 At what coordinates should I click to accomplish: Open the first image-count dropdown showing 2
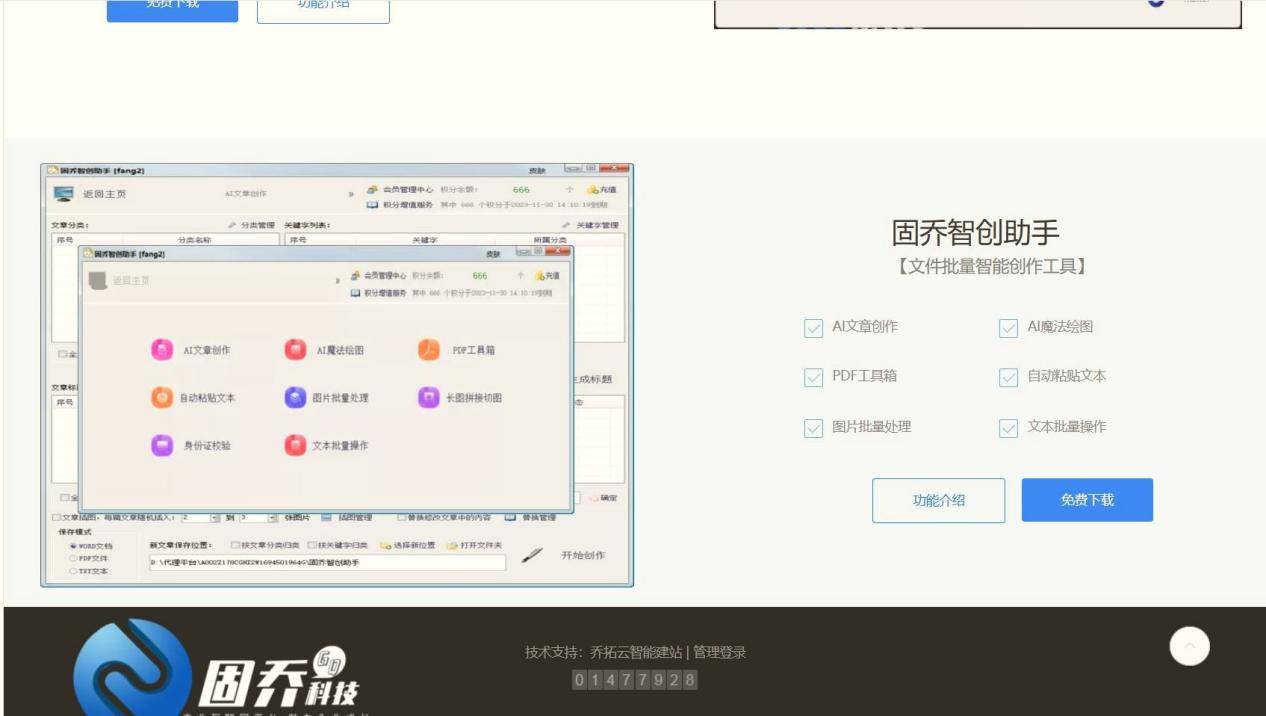point(215,518)
